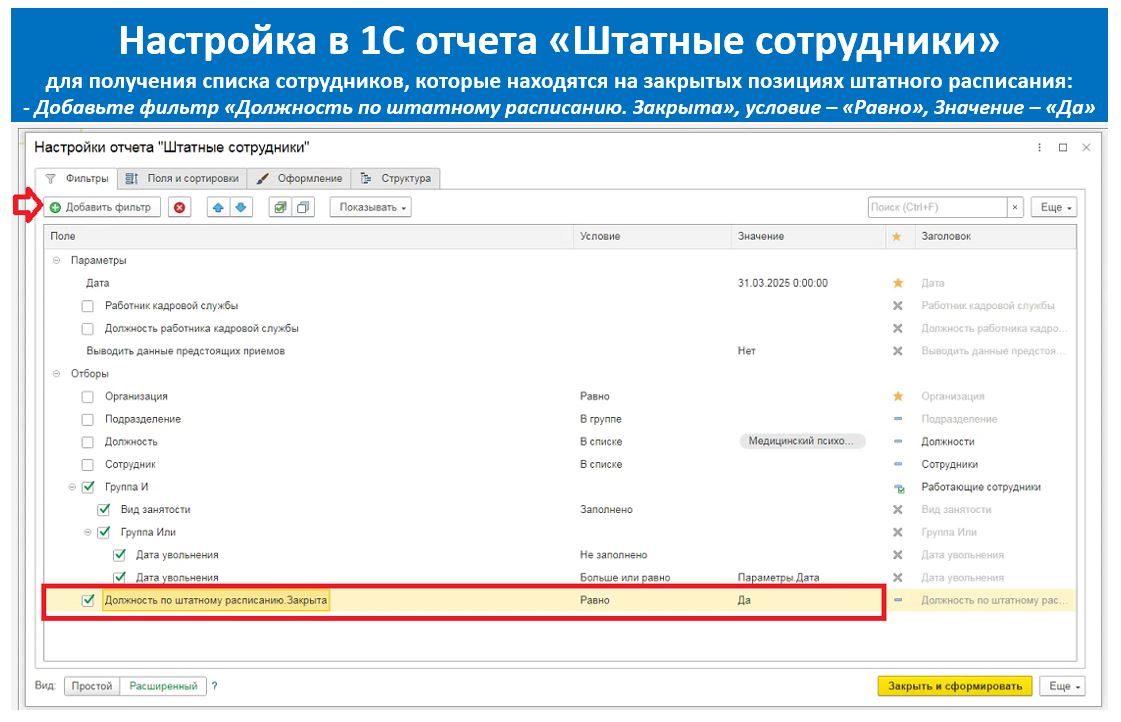
Task: Click the date value 31.03.2025 0:00:00
Action: (x=783, y=283)
